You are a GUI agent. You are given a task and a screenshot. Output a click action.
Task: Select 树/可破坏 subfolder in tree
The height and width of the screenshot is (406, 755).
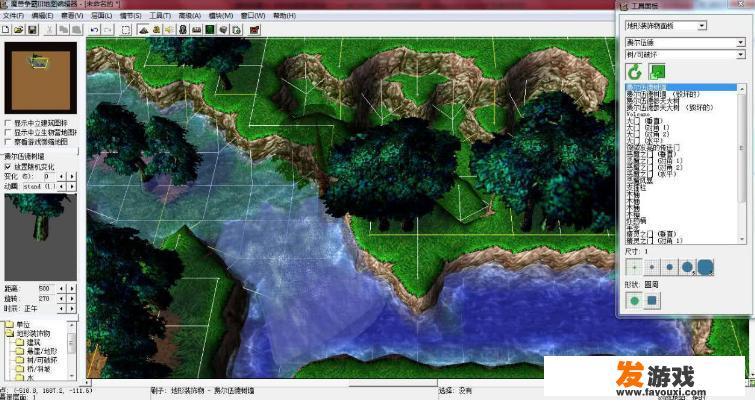(42, 360)
